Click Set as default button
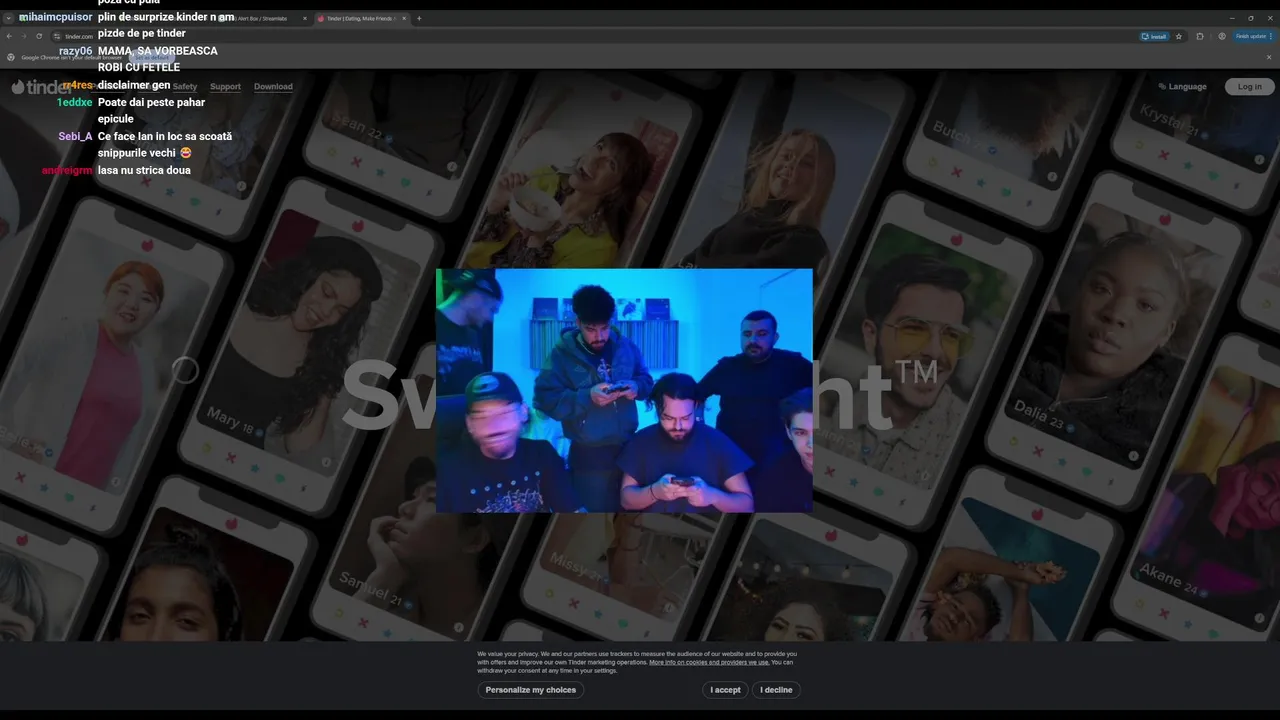Screen dimensions: 1280x720 click(x=150, y=57)
